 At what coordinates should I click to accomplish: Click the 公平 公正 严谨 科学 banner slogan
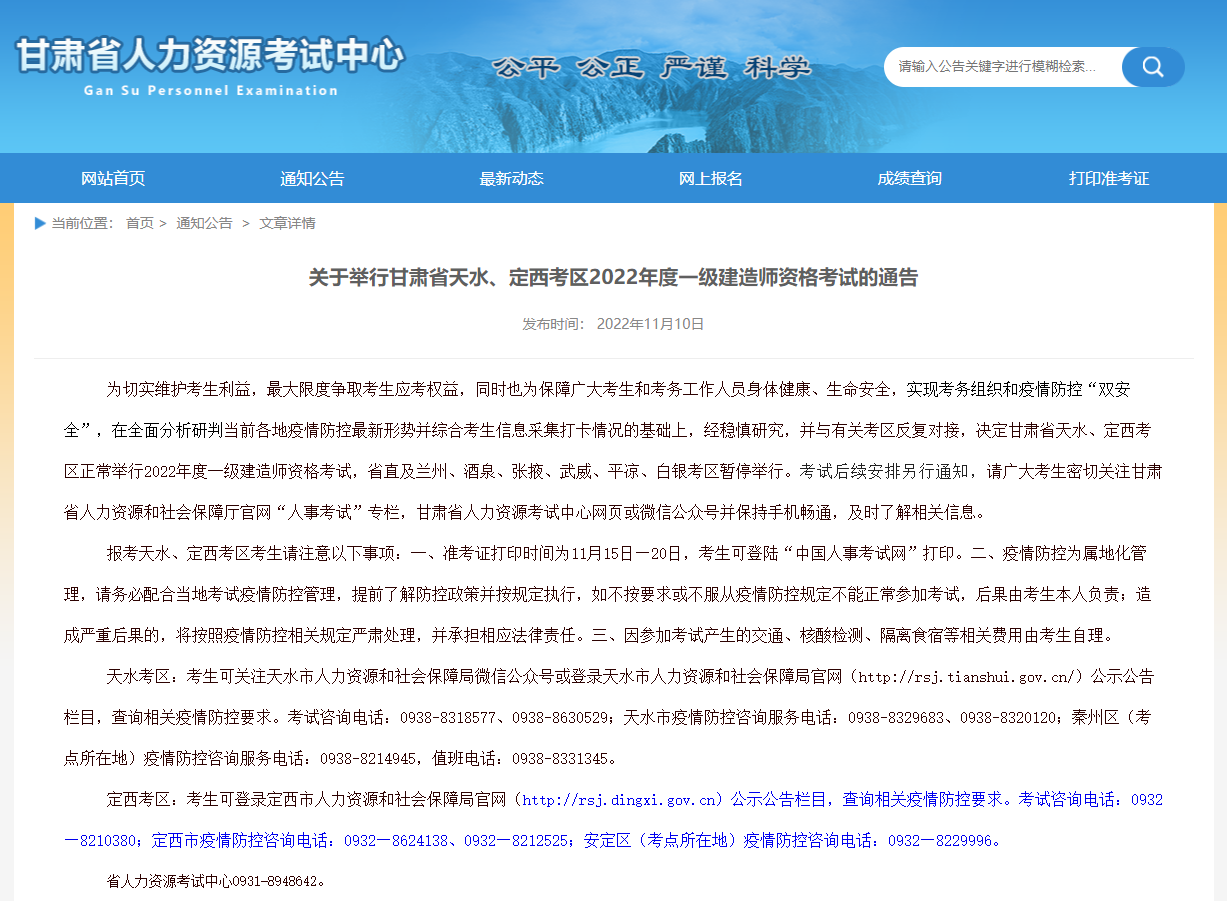[x=651, y=68]
